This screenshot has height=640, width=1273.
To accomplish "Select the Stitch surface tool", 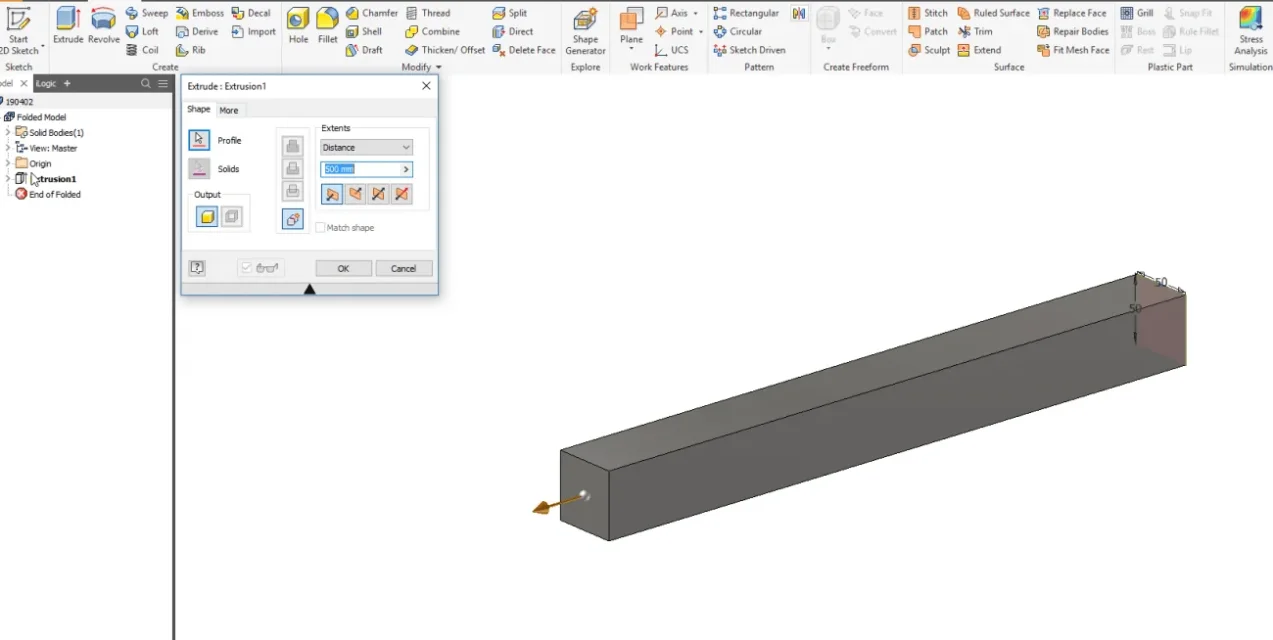I will (928, 13).
